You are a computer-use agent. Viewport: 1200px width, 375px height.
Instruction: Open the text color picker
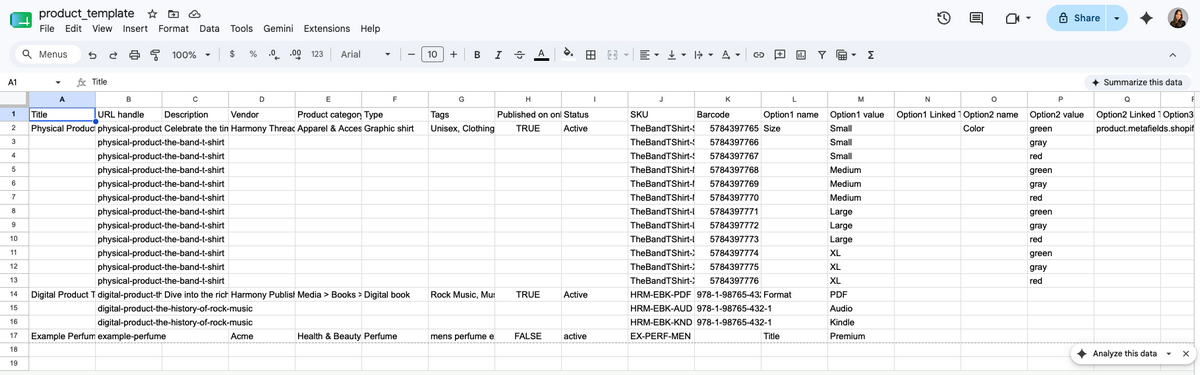[x=541, y=55]
